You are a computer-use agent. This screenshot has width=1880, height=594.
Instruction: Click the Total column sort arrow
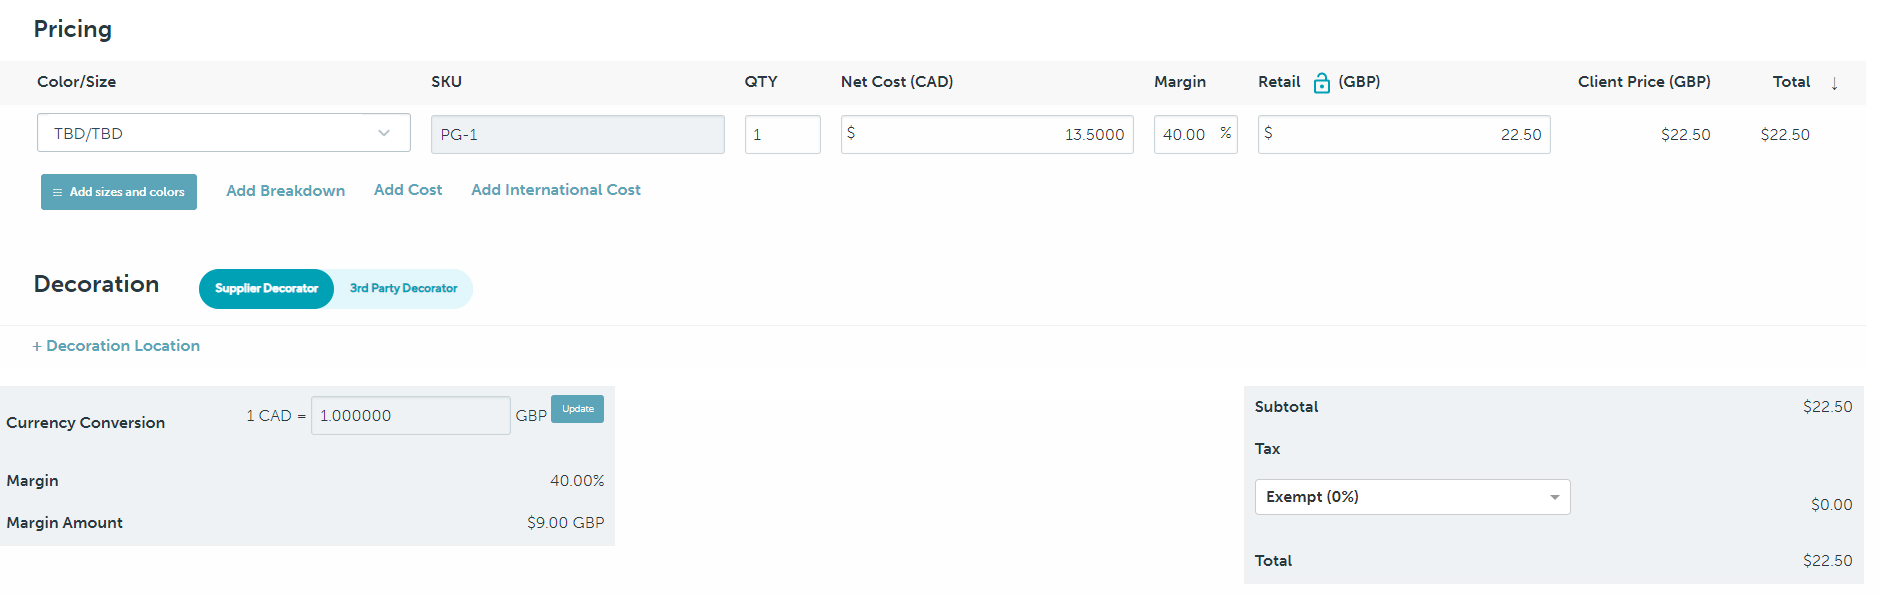[x=1834, y=84]
